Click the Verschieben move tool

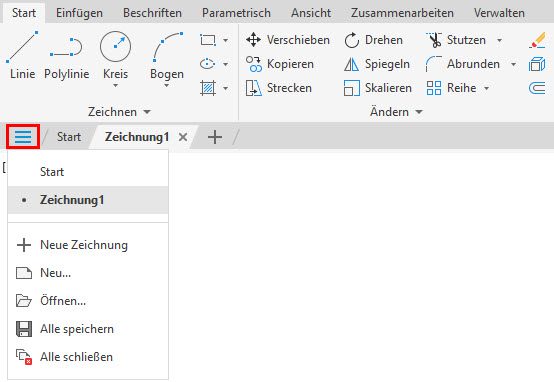coord(288,40)
